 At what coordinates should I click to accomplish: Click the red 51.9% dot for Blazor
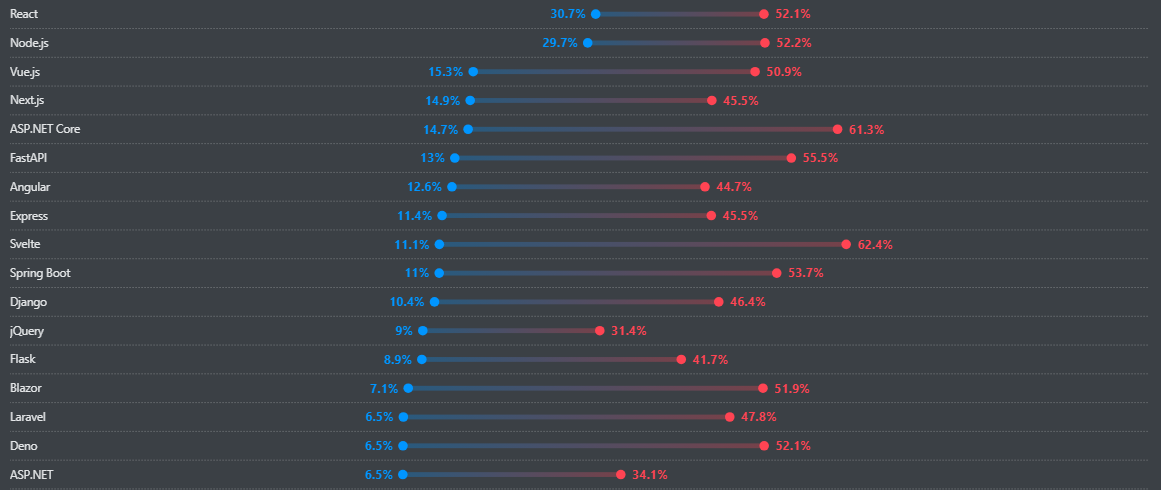(763, 388)
